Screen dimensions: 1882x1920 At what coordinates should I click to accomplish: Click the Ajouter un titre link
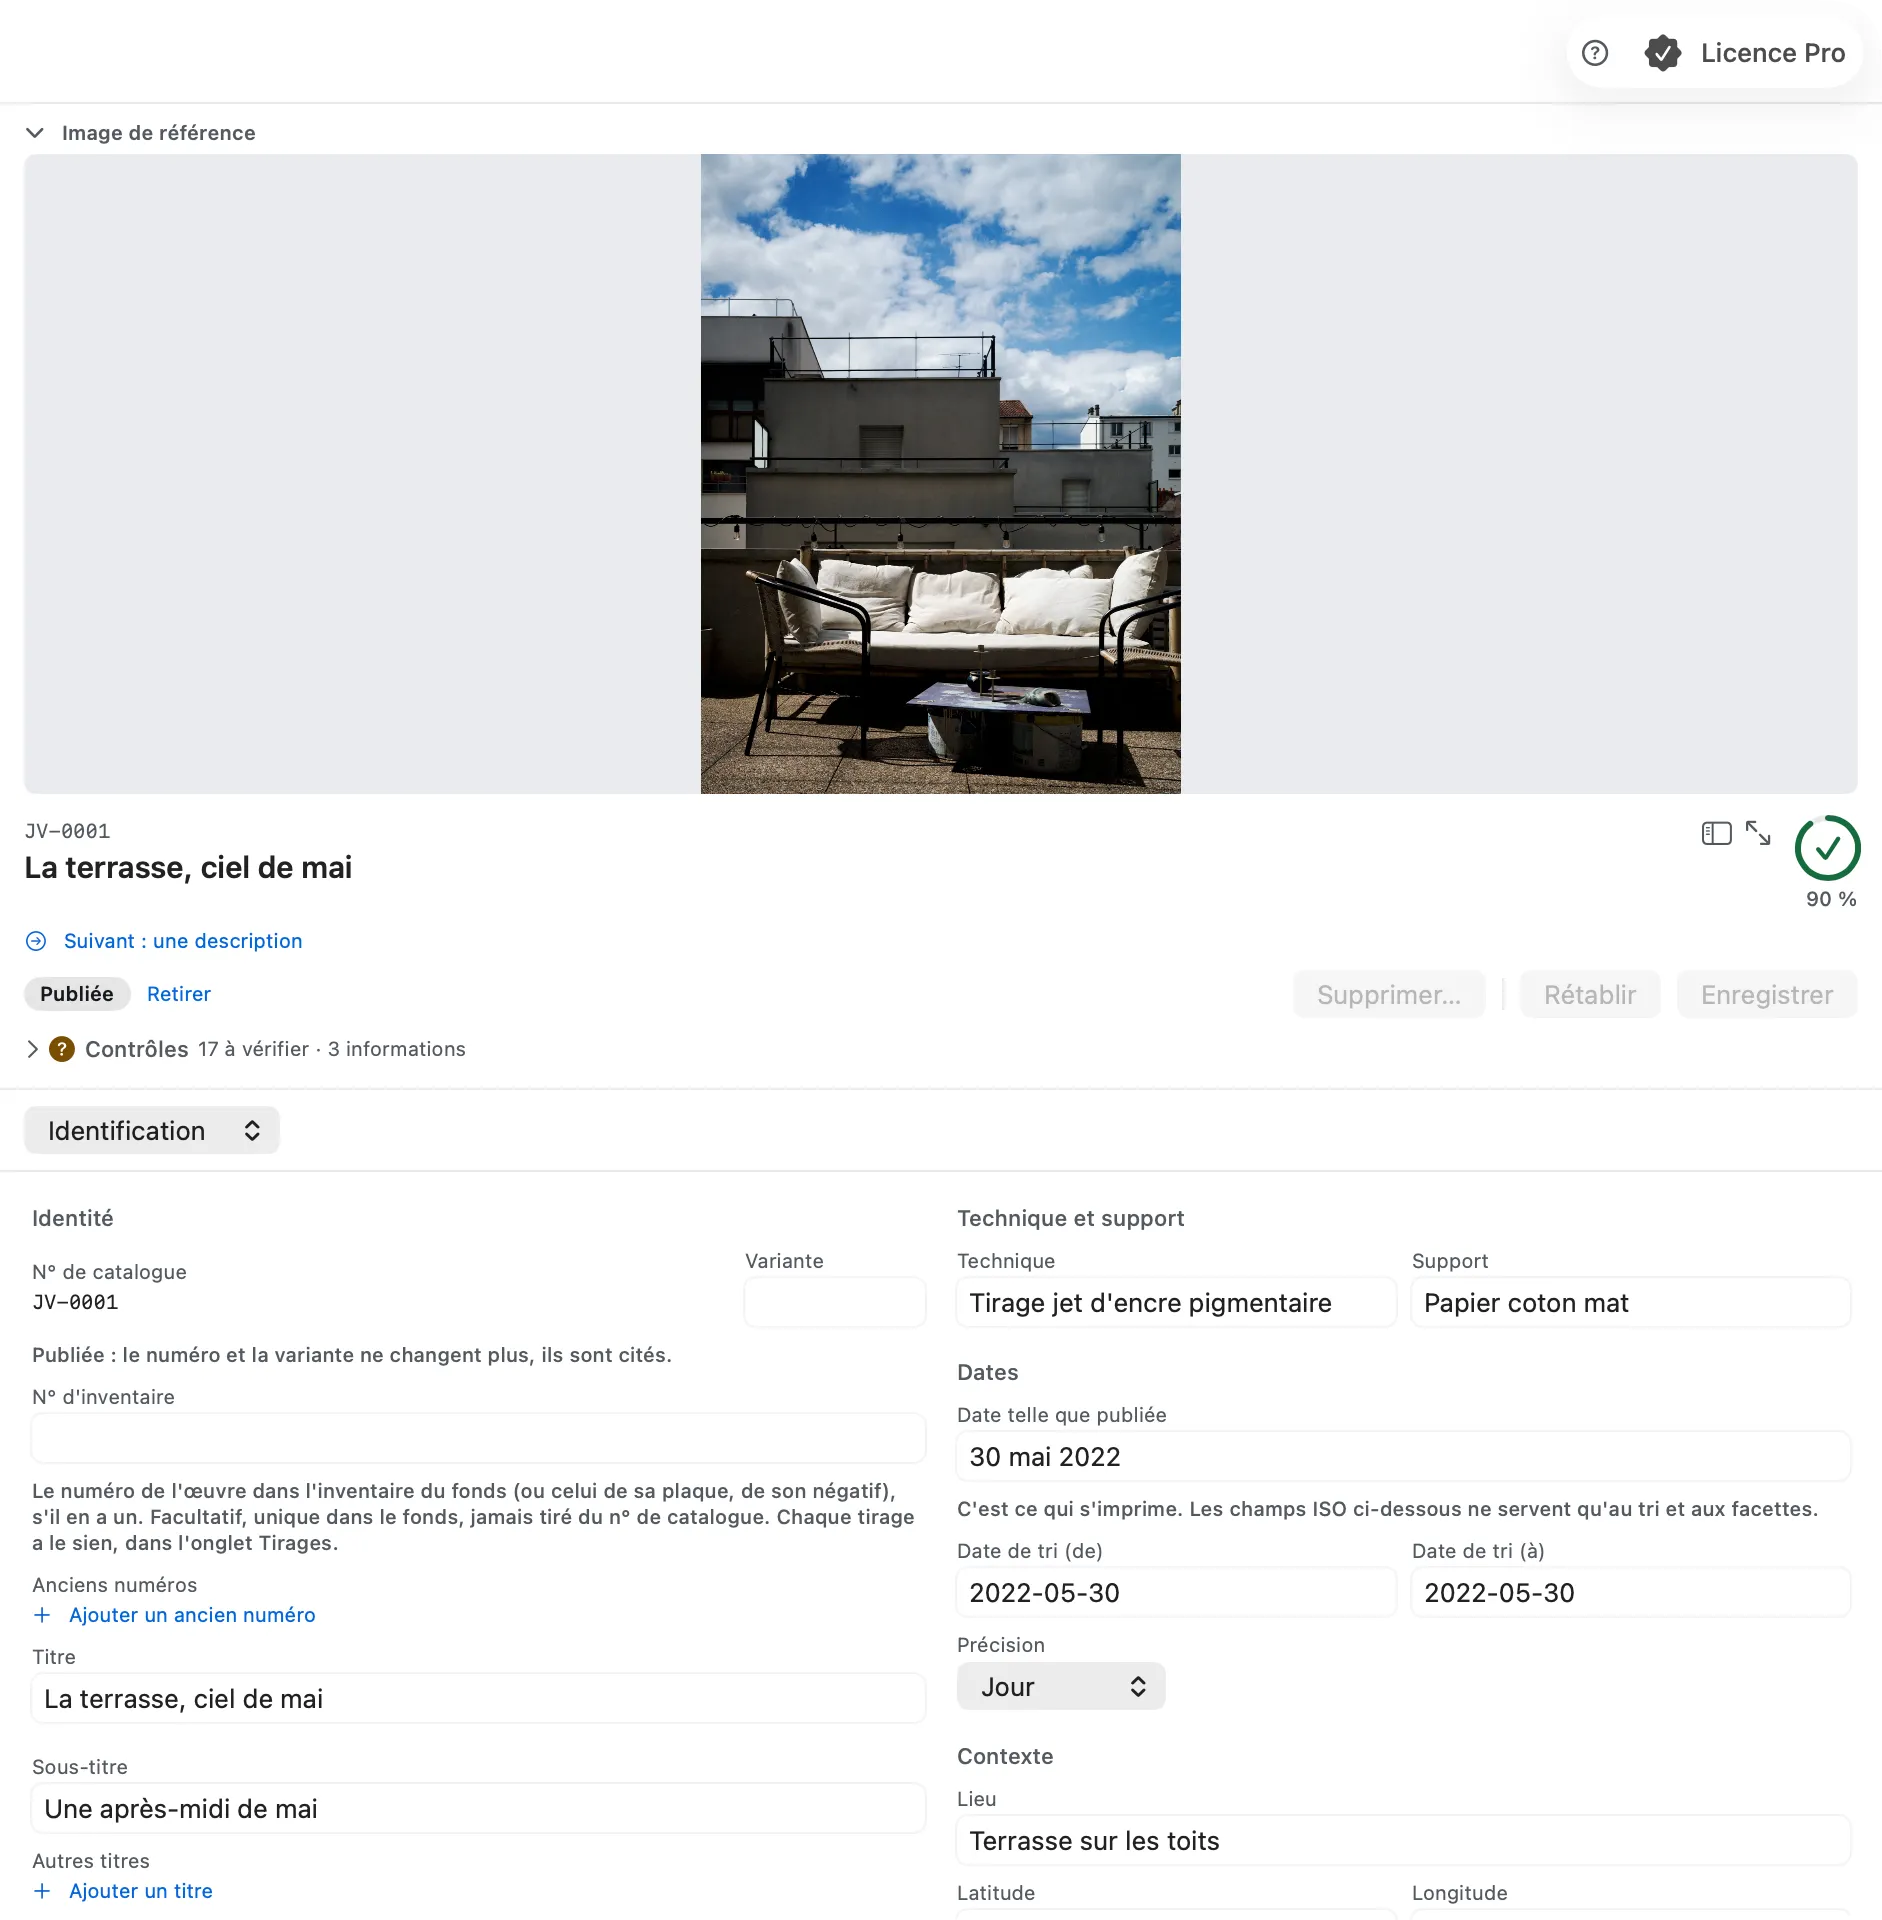141,1891
